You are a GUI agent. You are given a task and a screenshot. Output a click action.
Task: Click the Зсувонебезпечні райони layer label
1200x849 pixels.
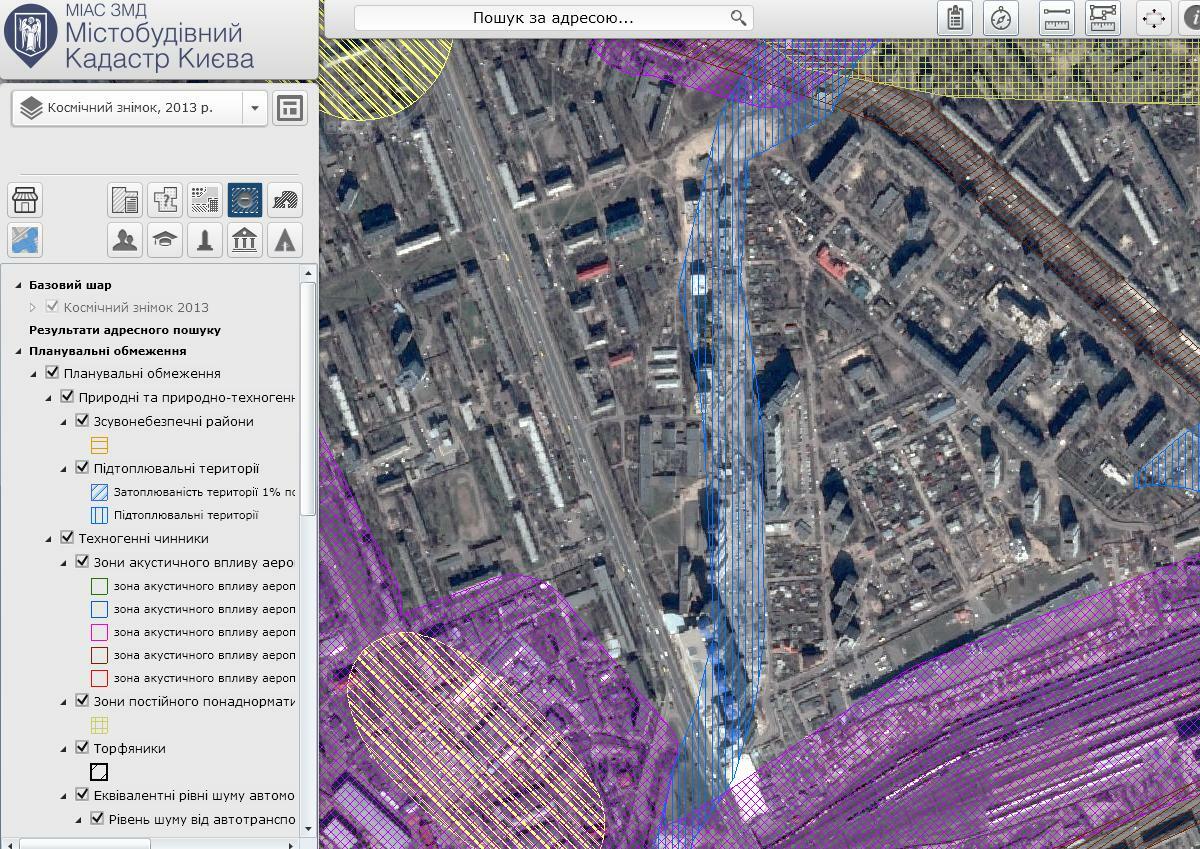pos(173,421)
